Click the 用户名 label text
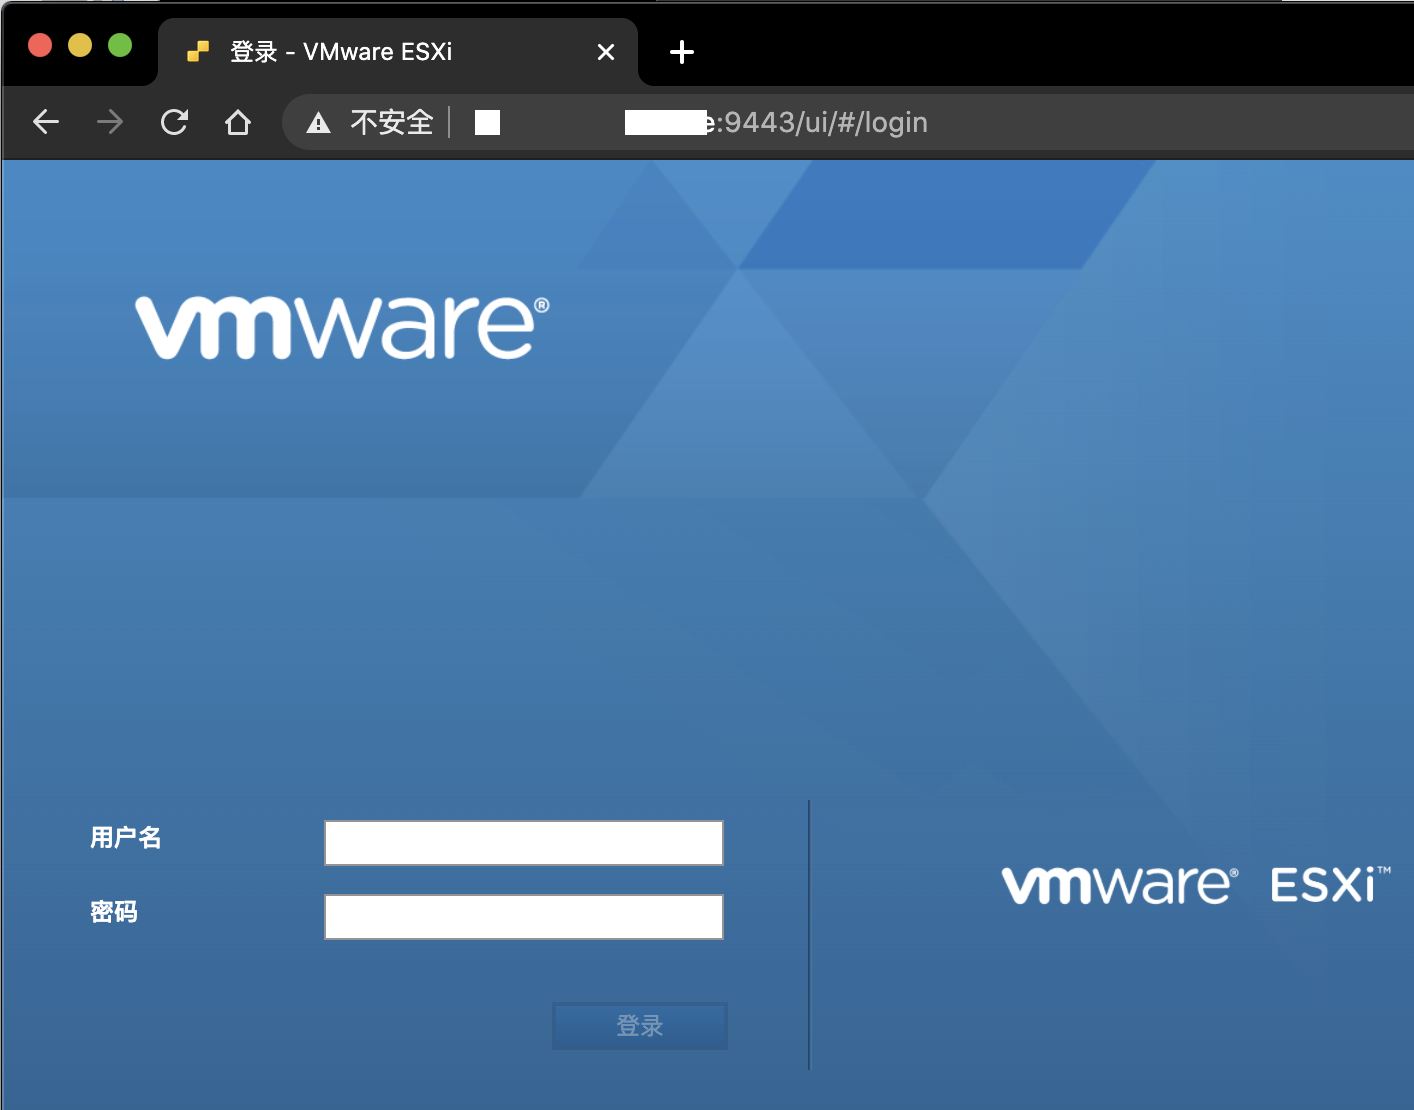This screenshot has width=1414, height=1110. click(x=126, y=837)
